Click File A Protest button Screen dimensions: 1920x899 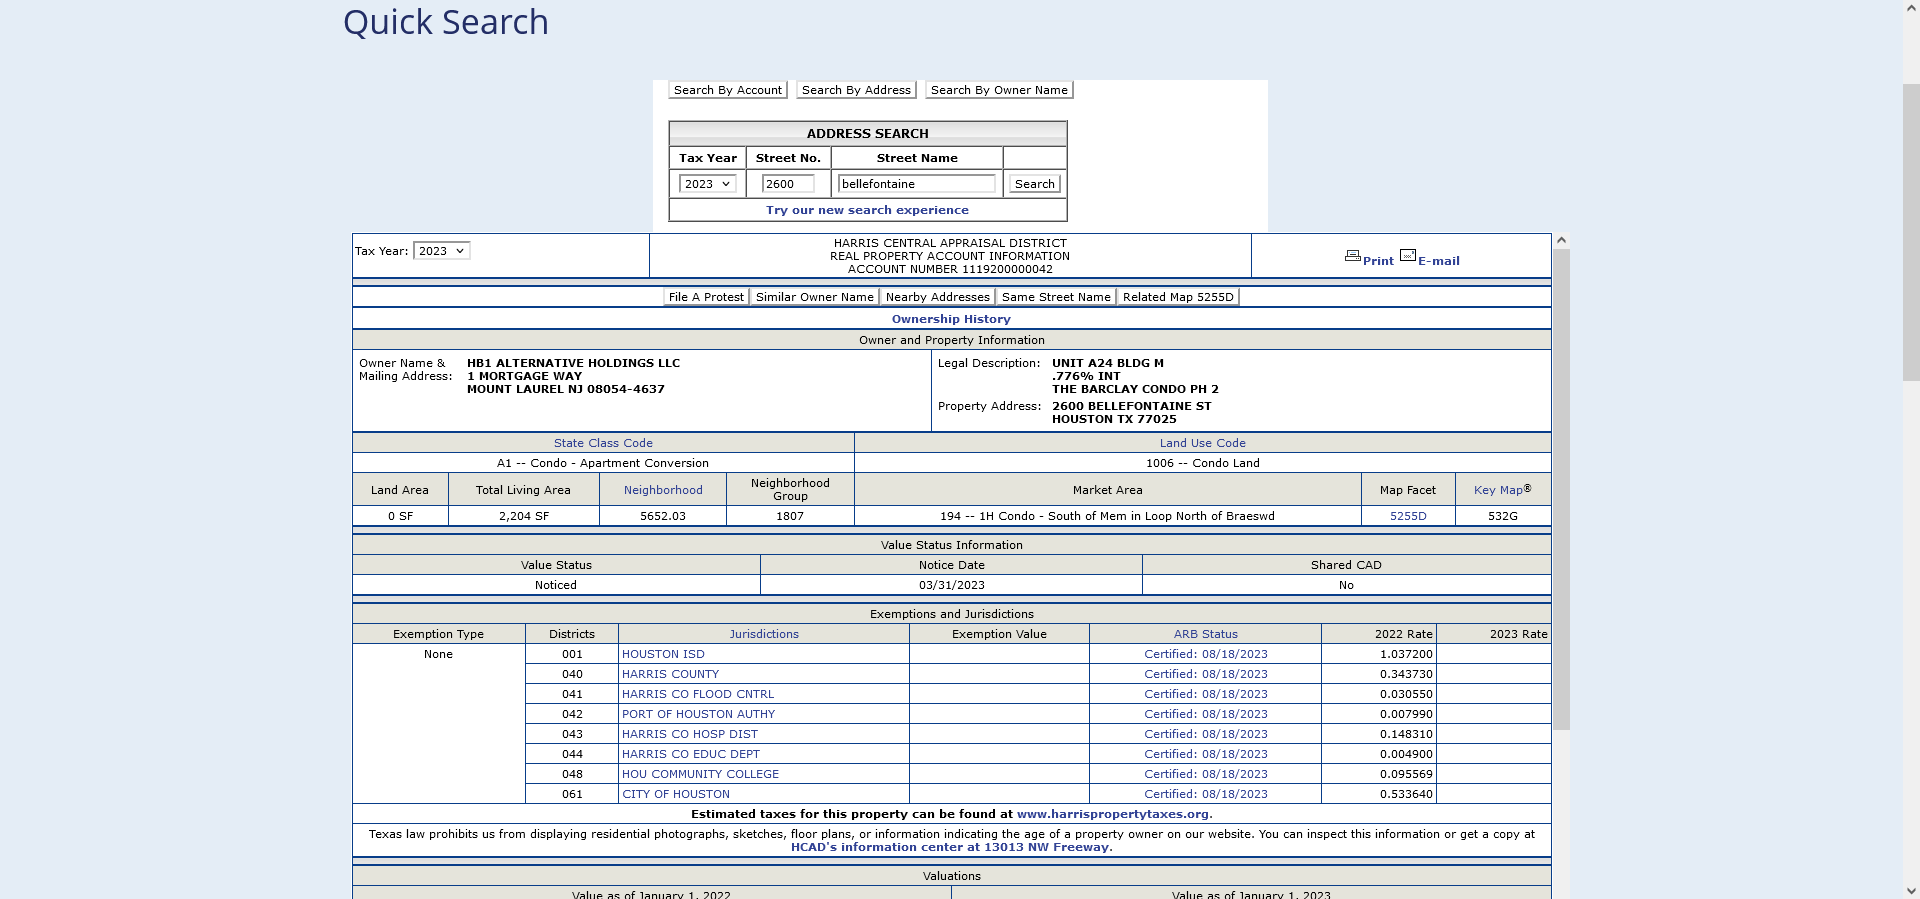[706, 297]
